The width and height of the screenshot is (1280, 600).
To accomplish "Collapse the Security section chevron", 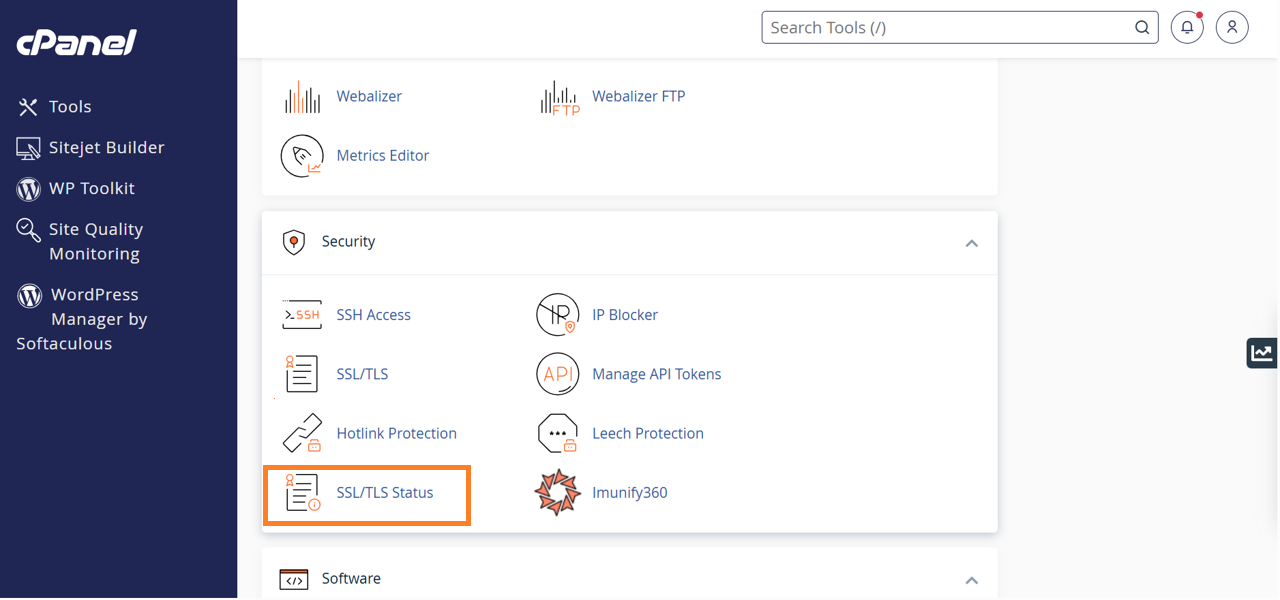I will tap(971, 243).
